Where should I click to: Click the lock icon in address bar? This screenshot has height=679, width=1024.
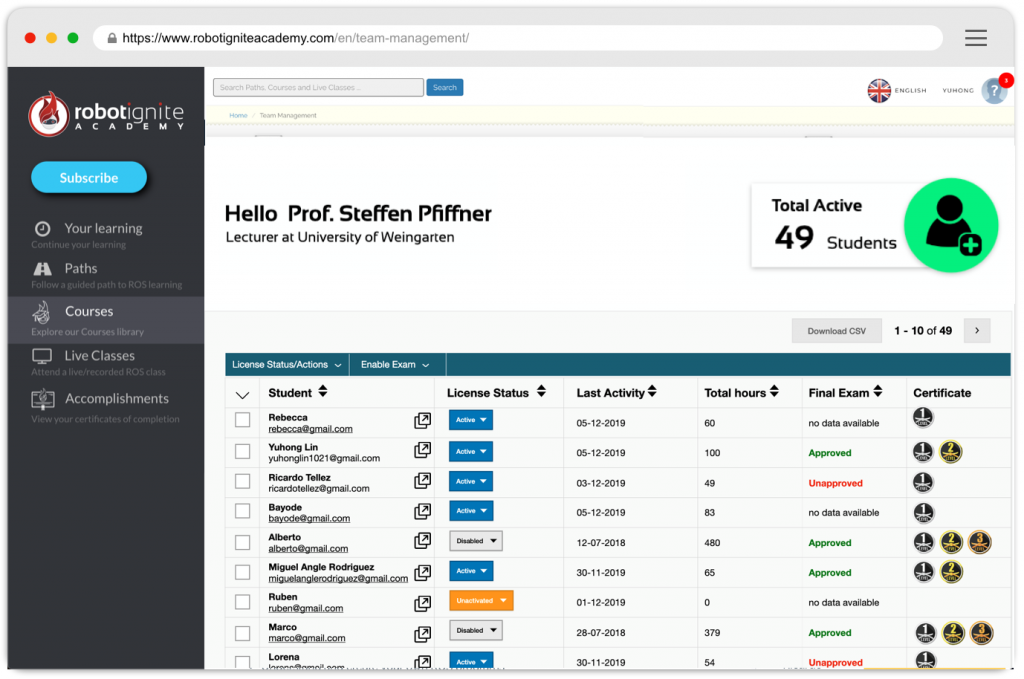tap(112, 39)
